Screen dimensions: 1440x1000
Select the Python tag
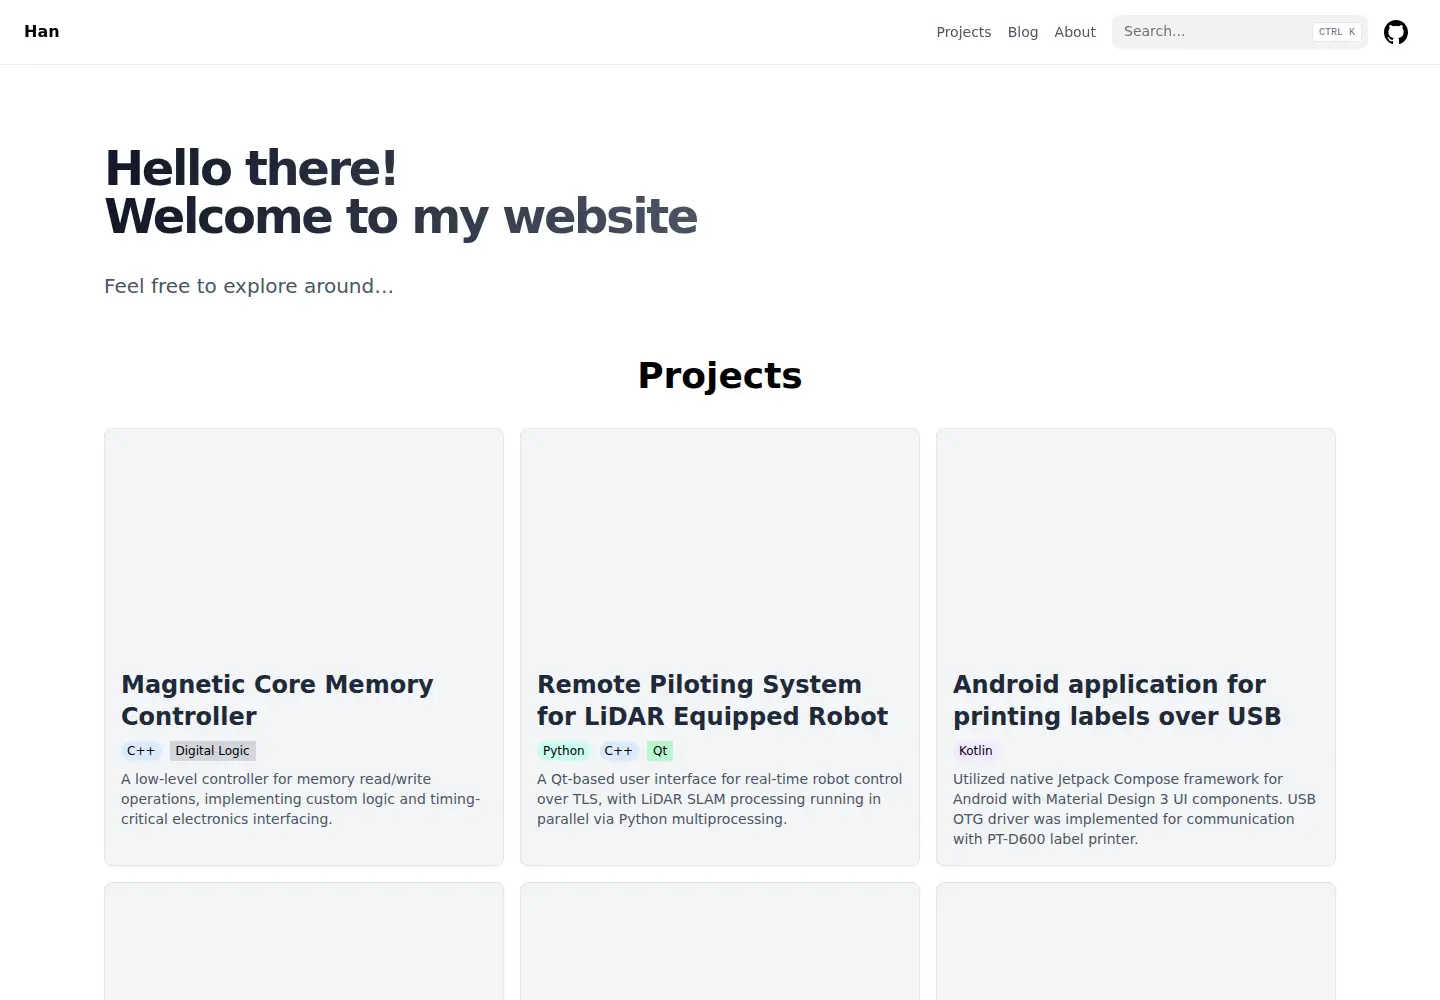[x=564, y=751]
